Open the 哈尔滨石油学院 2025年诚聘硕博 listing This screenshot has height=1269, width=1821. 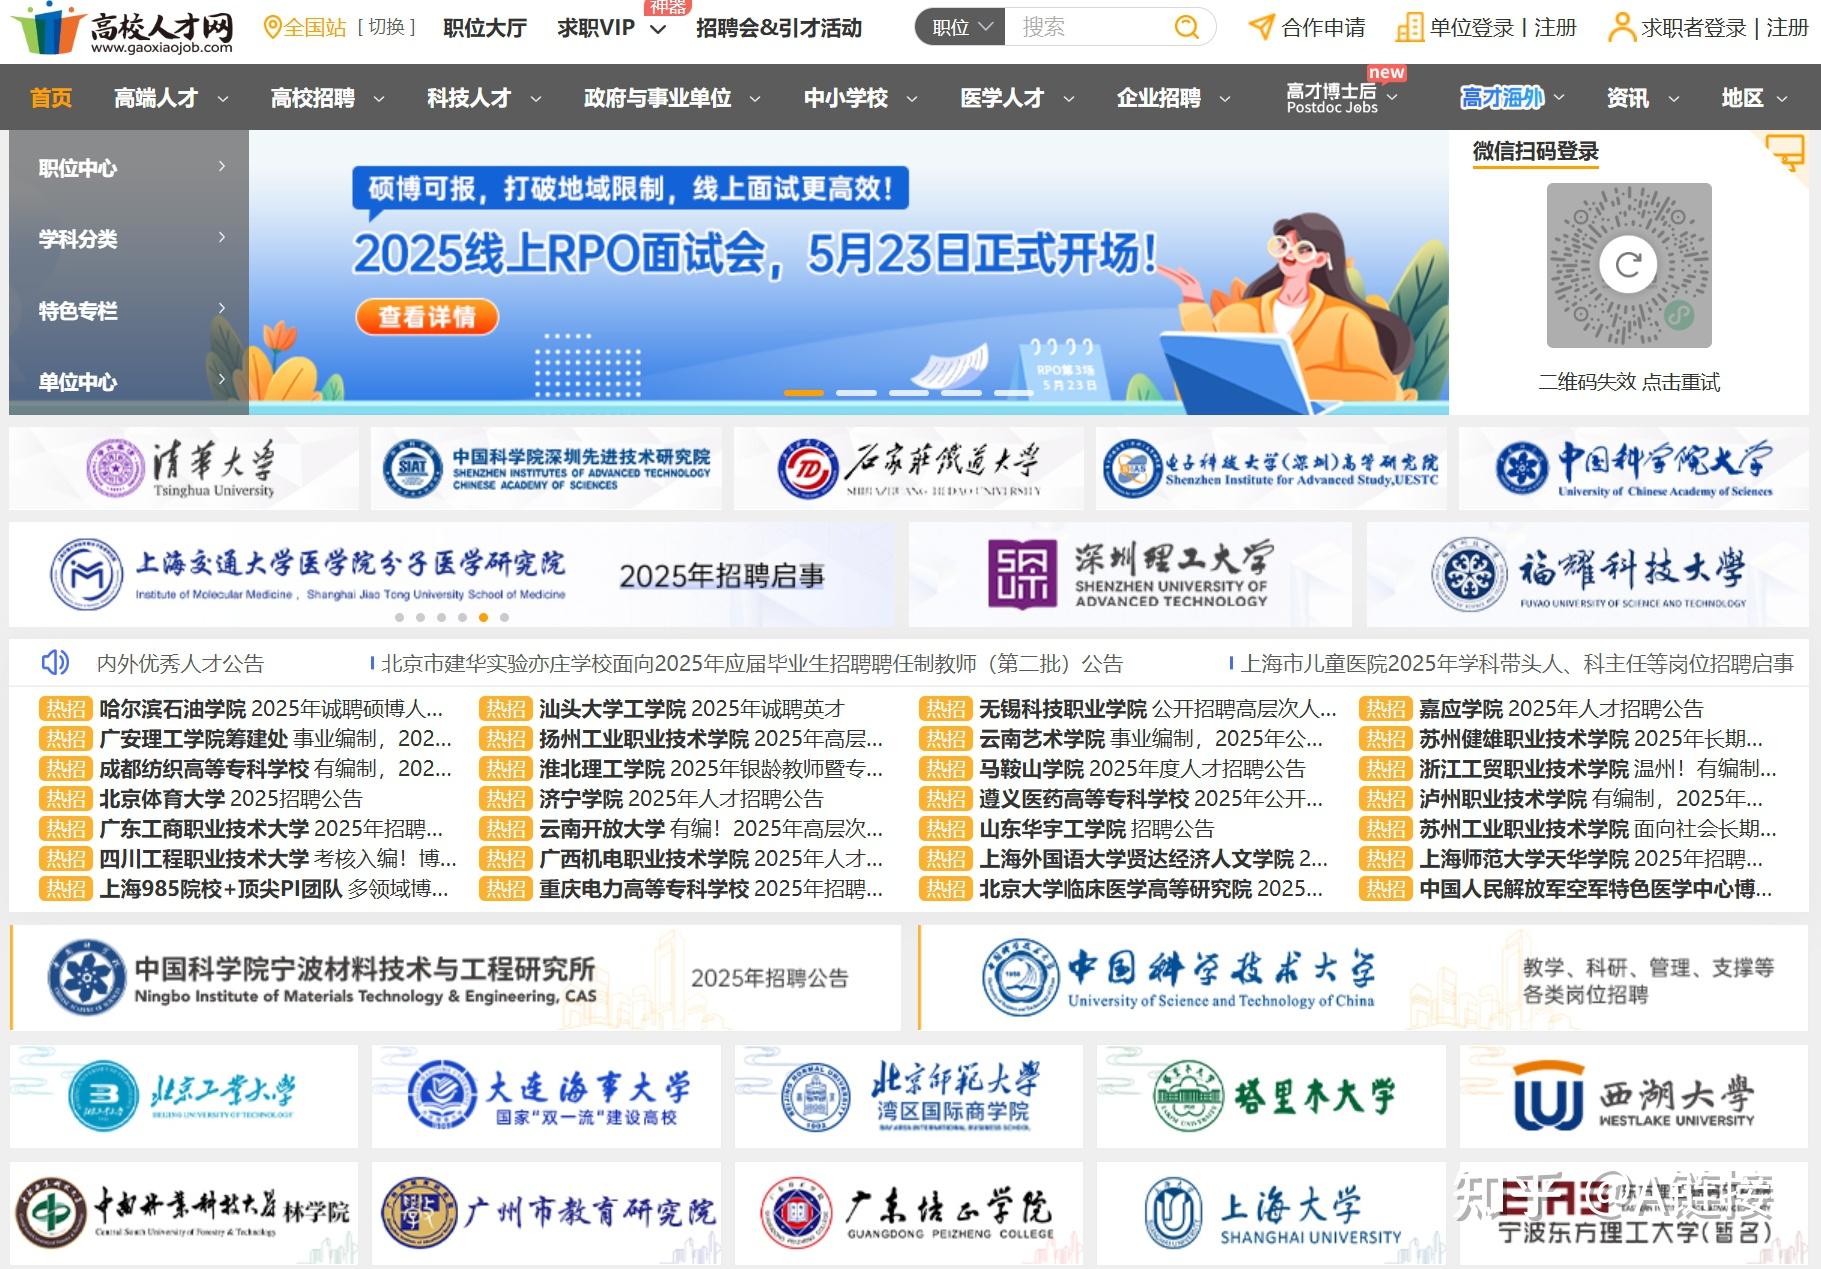coord(271,709)
